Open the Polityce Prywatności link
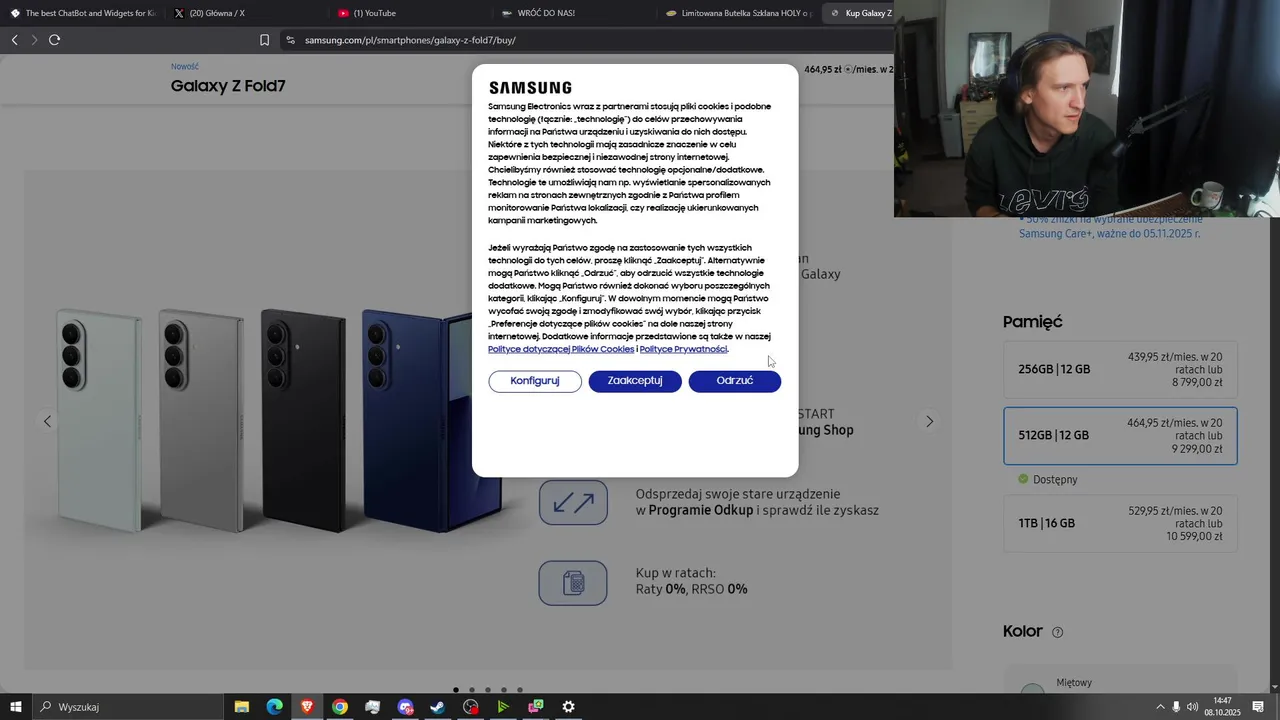Screen dimensions: 1280x720 click(683, 349)
